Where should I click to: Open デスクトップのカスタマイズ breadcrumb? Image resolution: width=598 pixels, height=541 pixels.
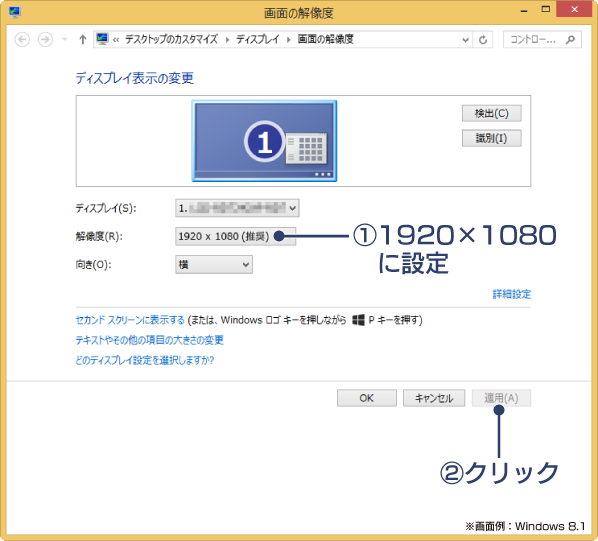171,39
